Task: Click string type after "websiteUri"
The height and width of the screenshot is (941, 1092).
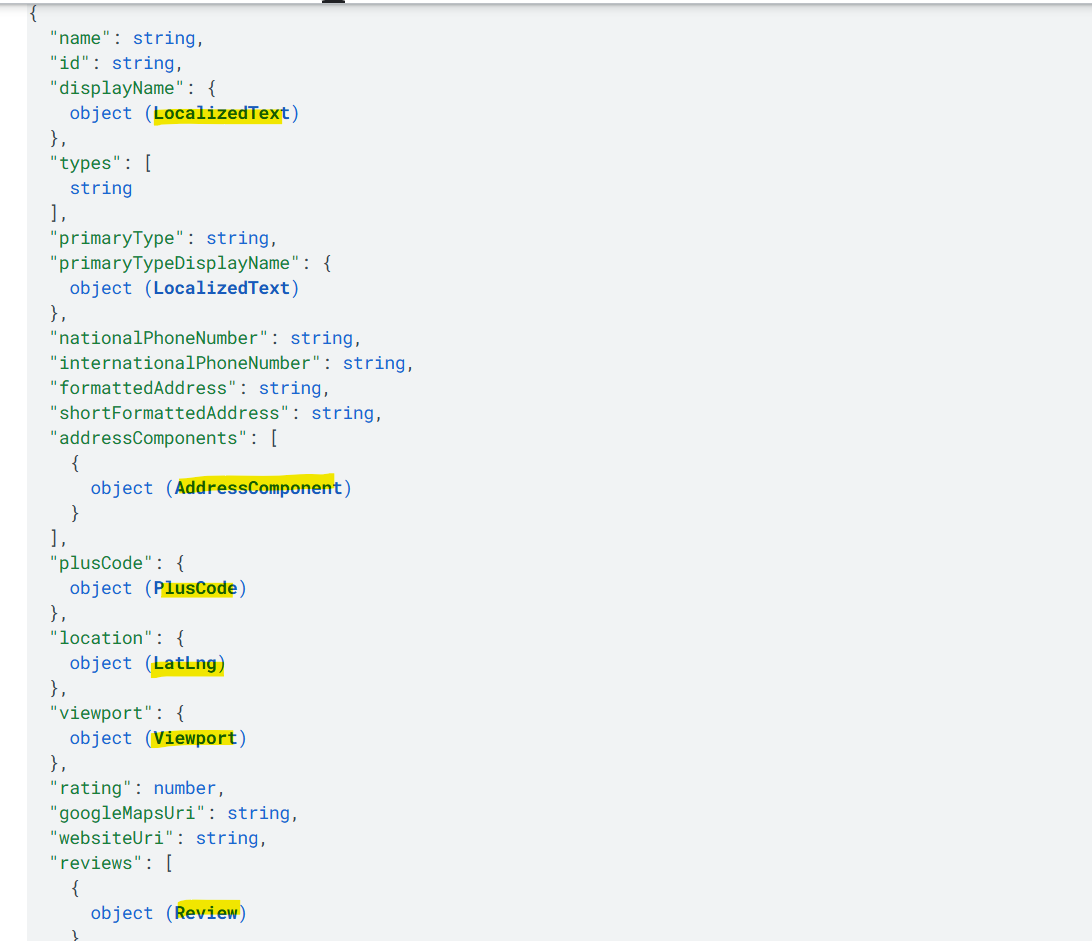Action: [227, 839]
